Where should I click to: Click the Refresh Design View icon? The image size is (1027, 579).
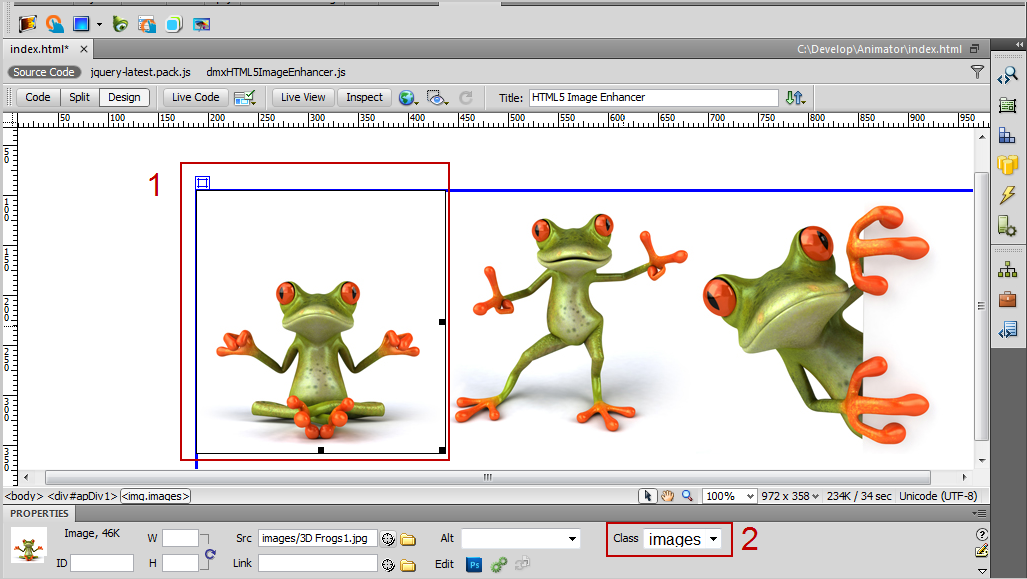point(466,98)
